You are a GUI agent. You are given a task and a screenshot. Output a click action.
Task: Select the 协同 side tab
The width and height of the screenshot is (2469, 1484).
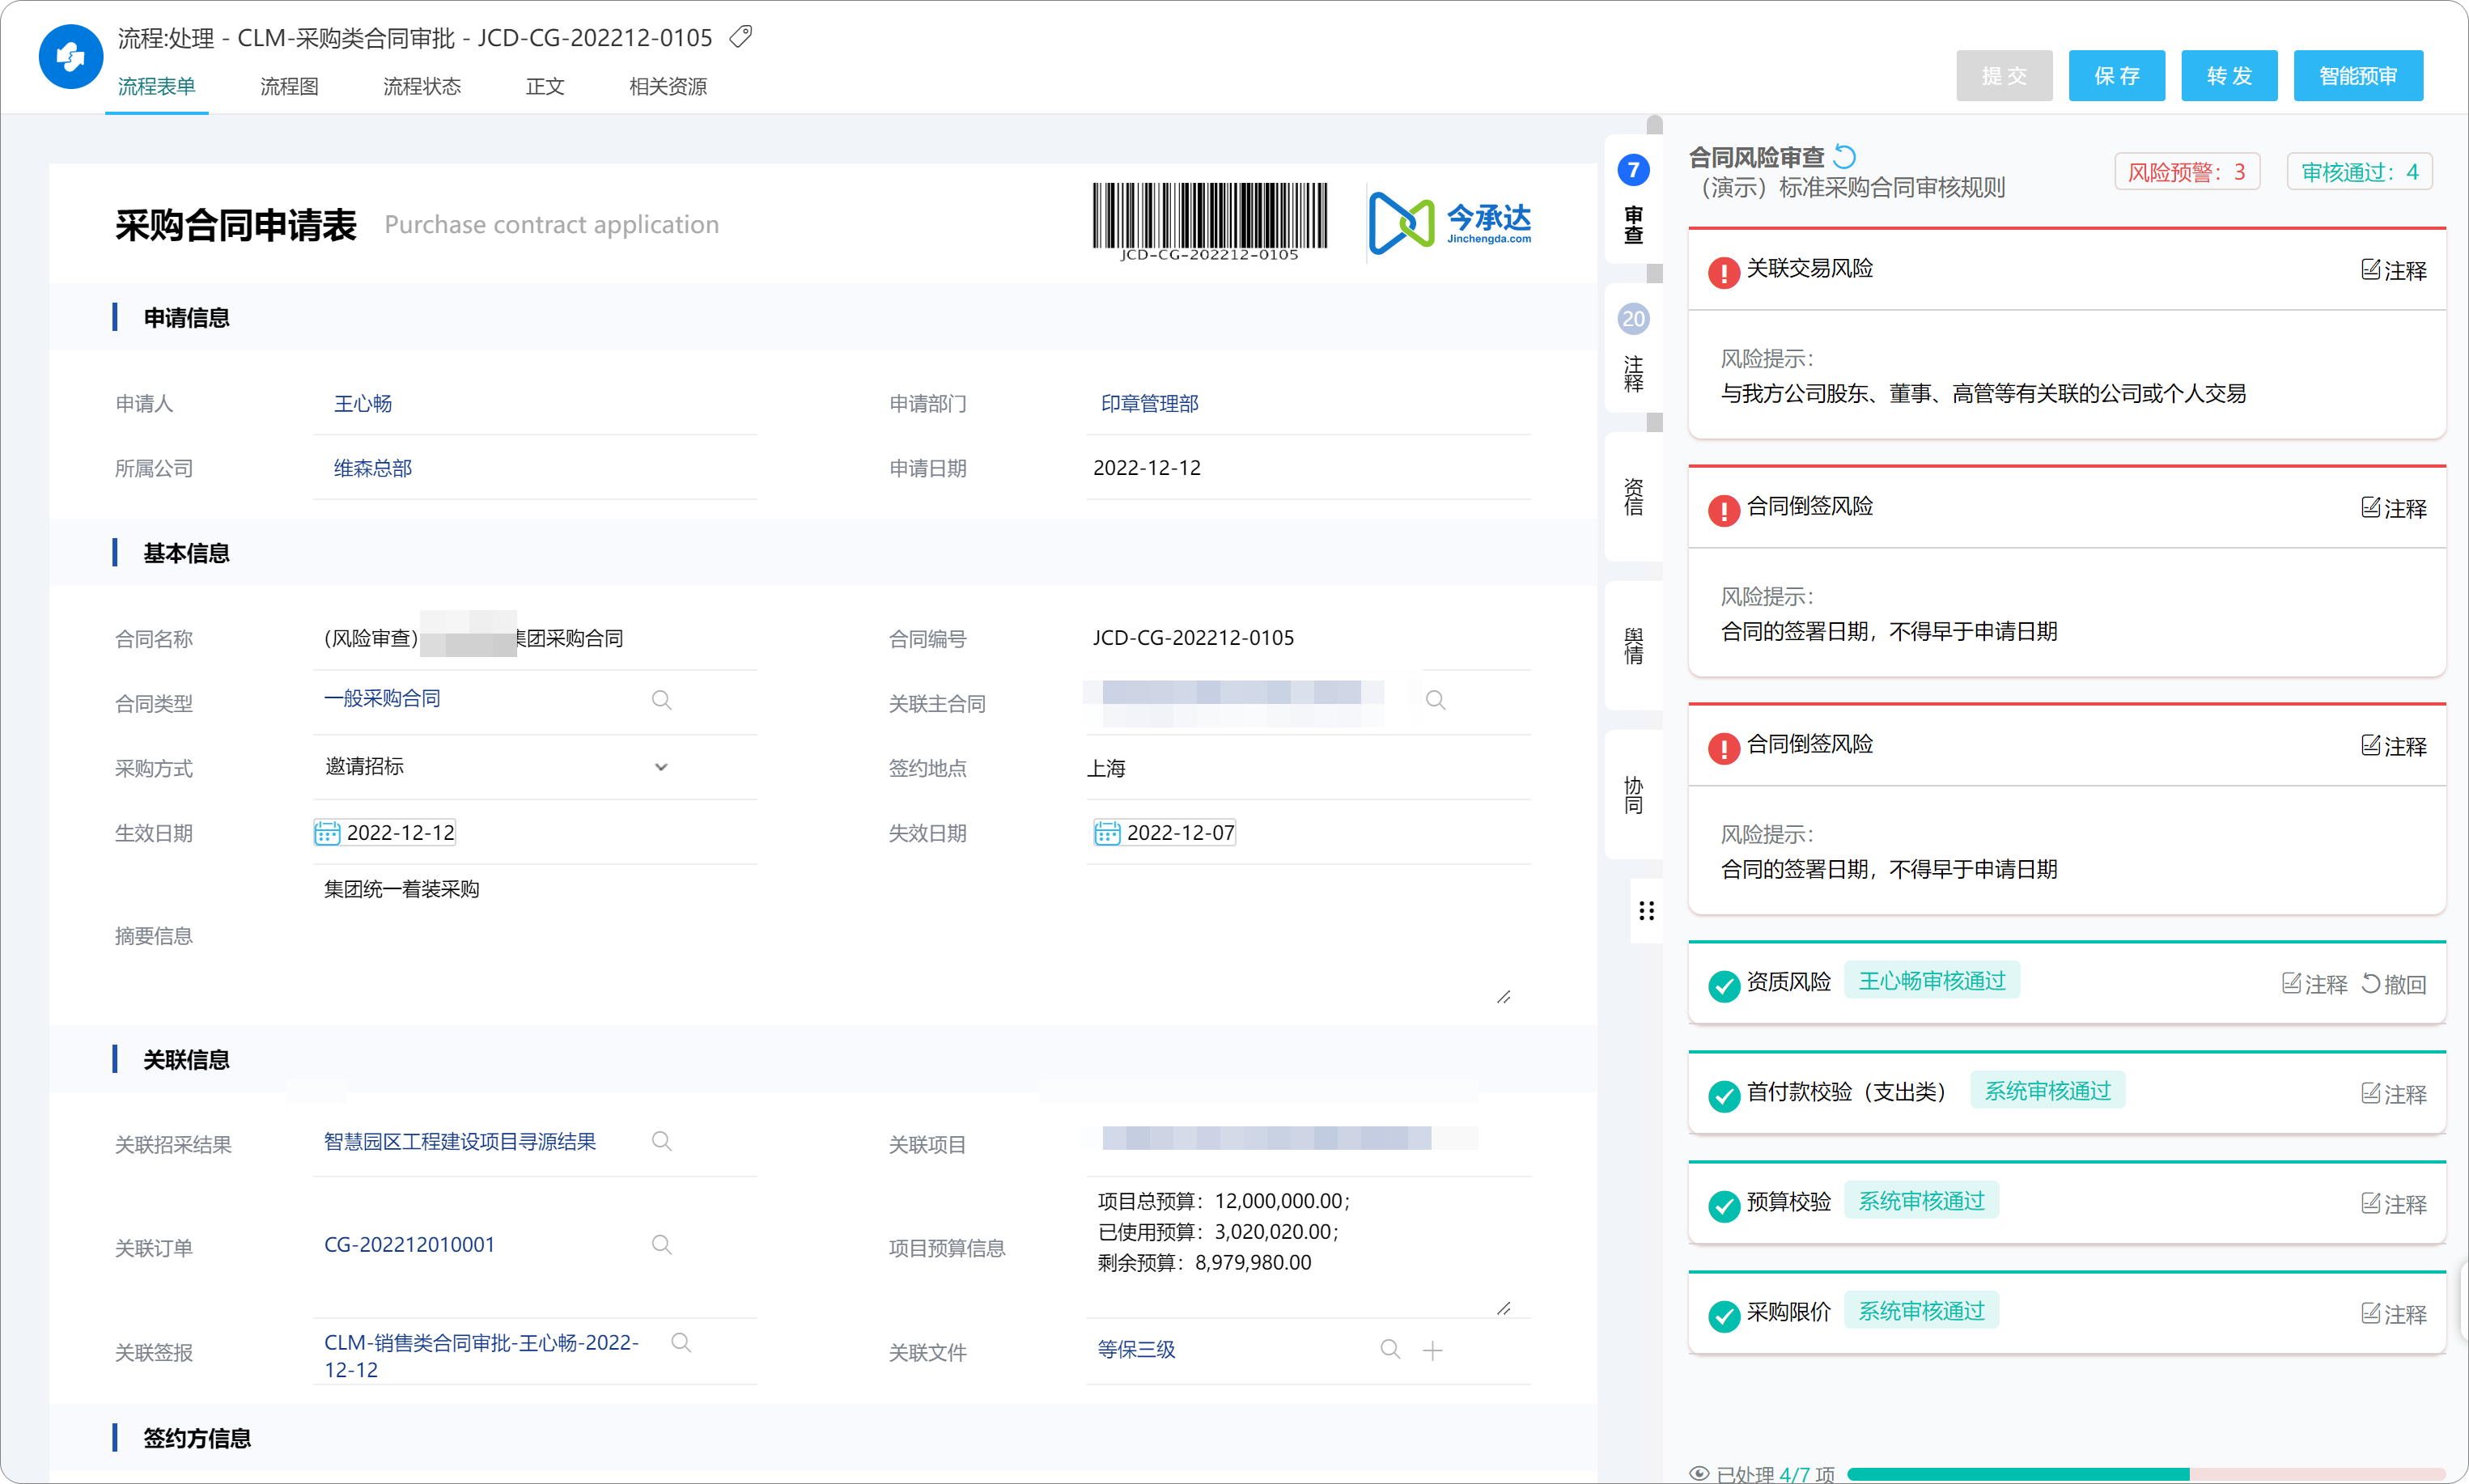tap(1633, 795)
